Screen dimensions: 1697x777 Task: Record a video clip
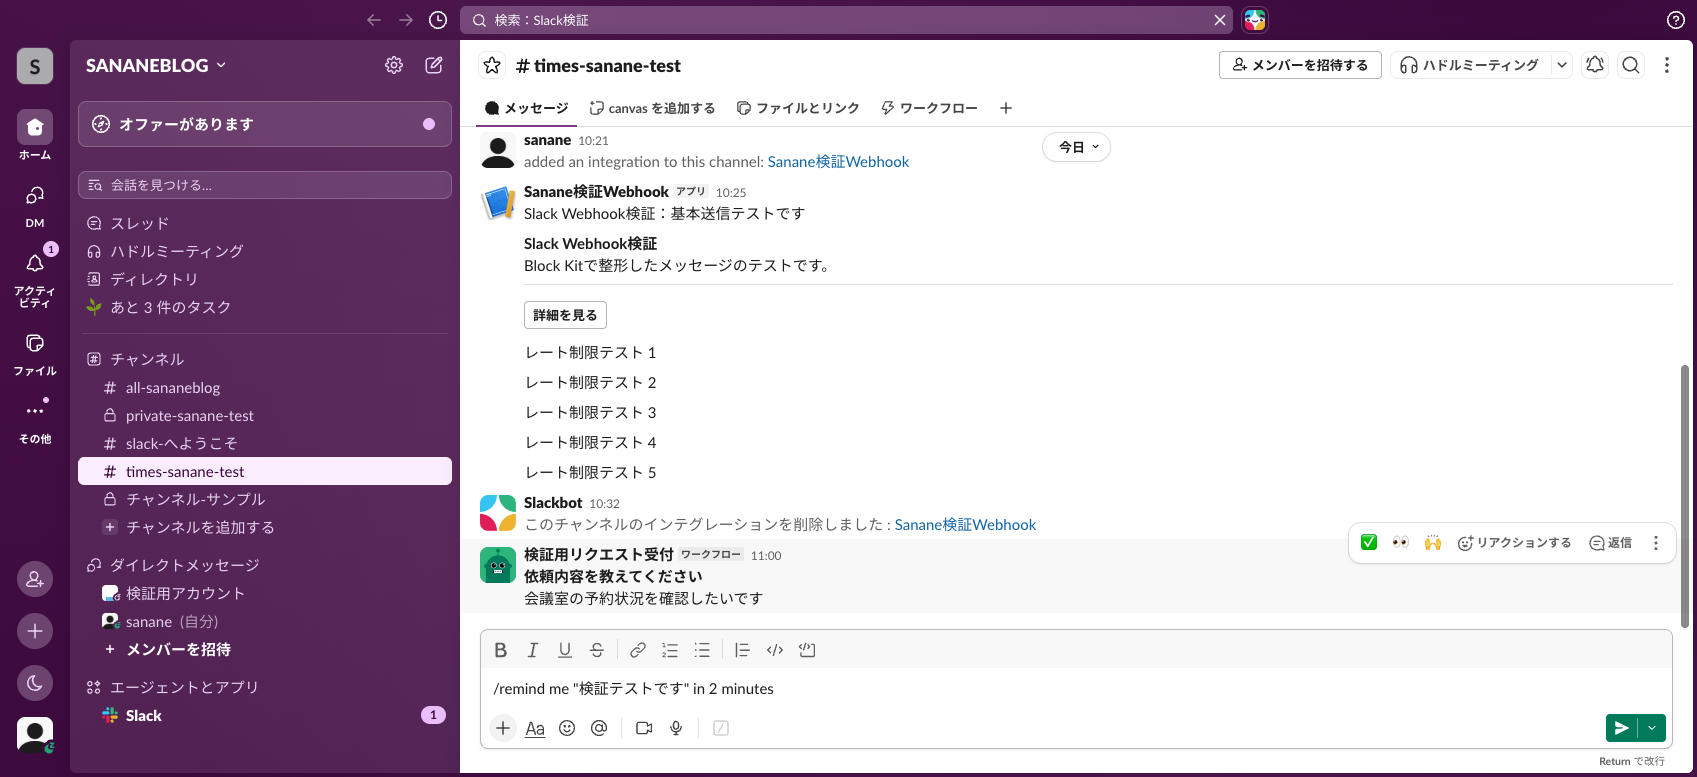click(644, 728)
